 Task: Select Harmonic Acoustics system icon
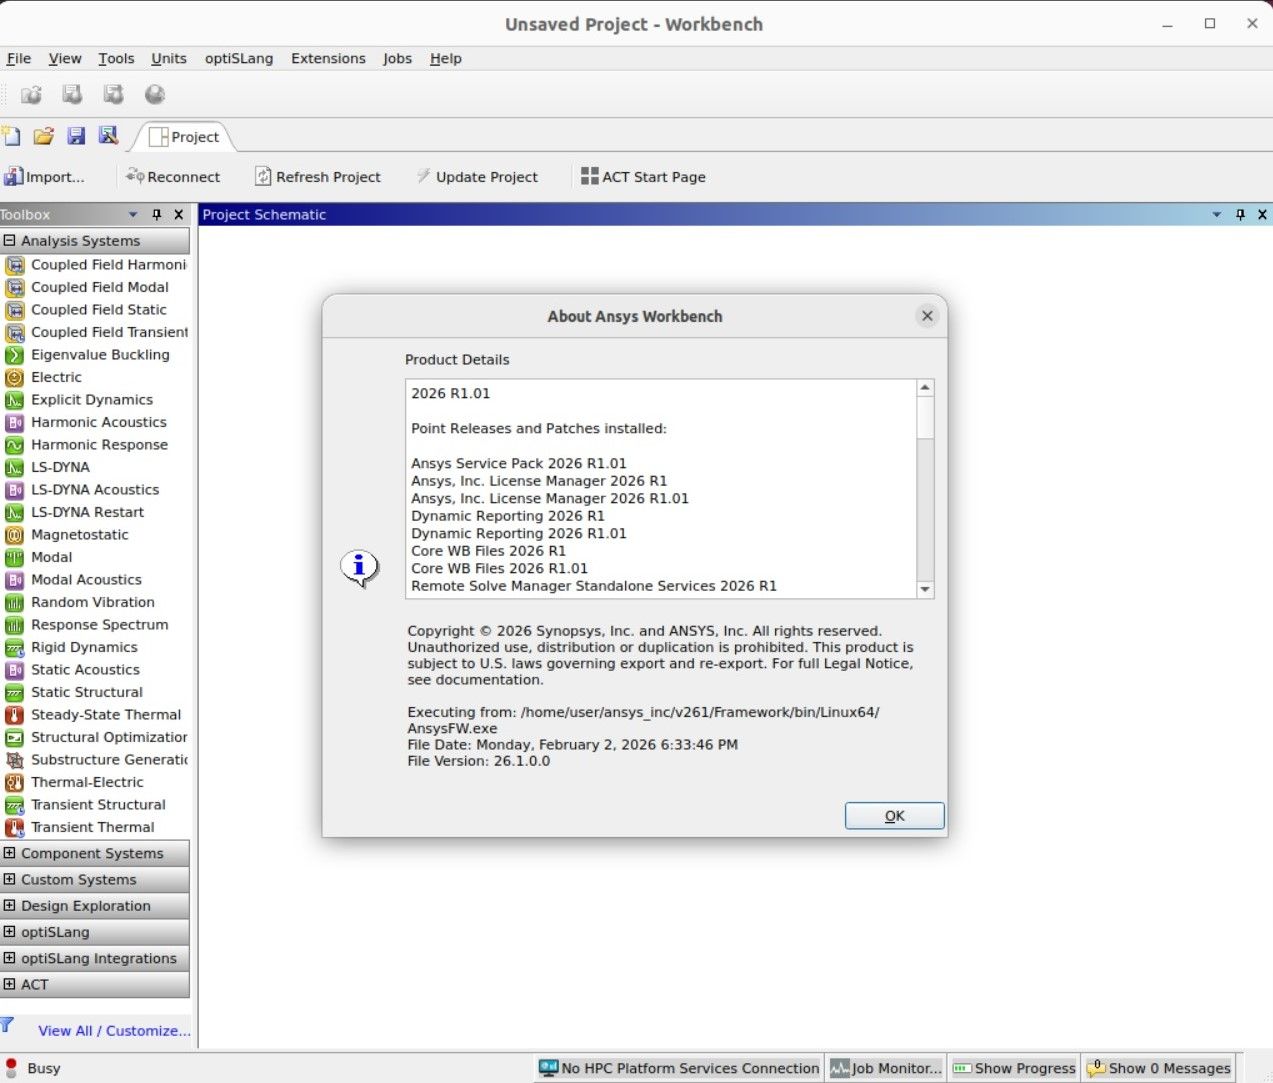pos(15,422)
